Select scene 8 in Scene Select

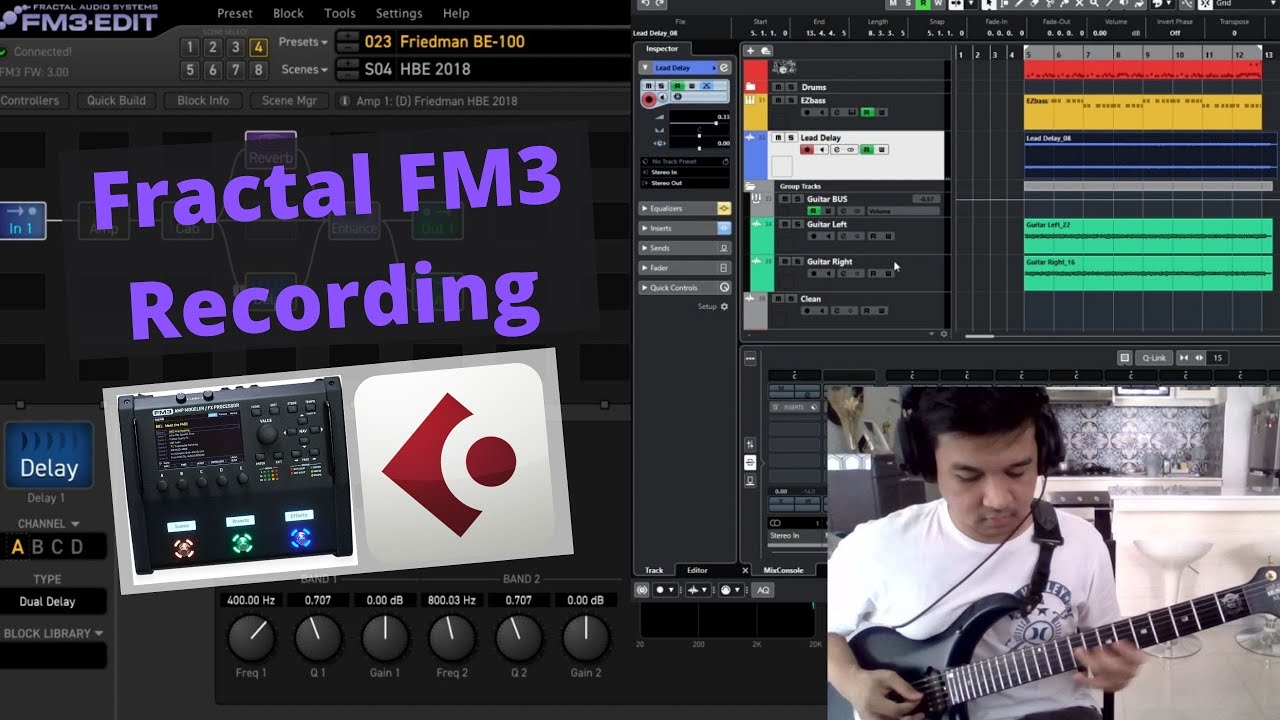(x=259, y=70)
